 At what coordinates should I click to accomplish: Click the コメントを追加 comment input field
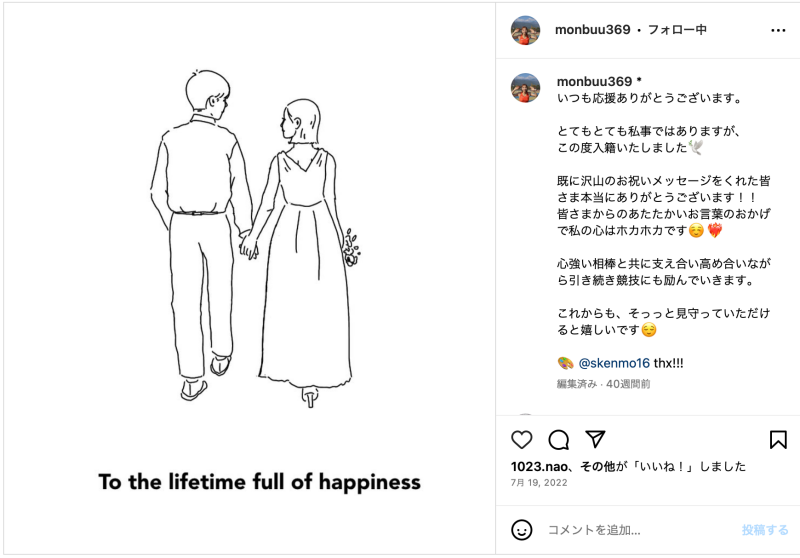point(638,530)
